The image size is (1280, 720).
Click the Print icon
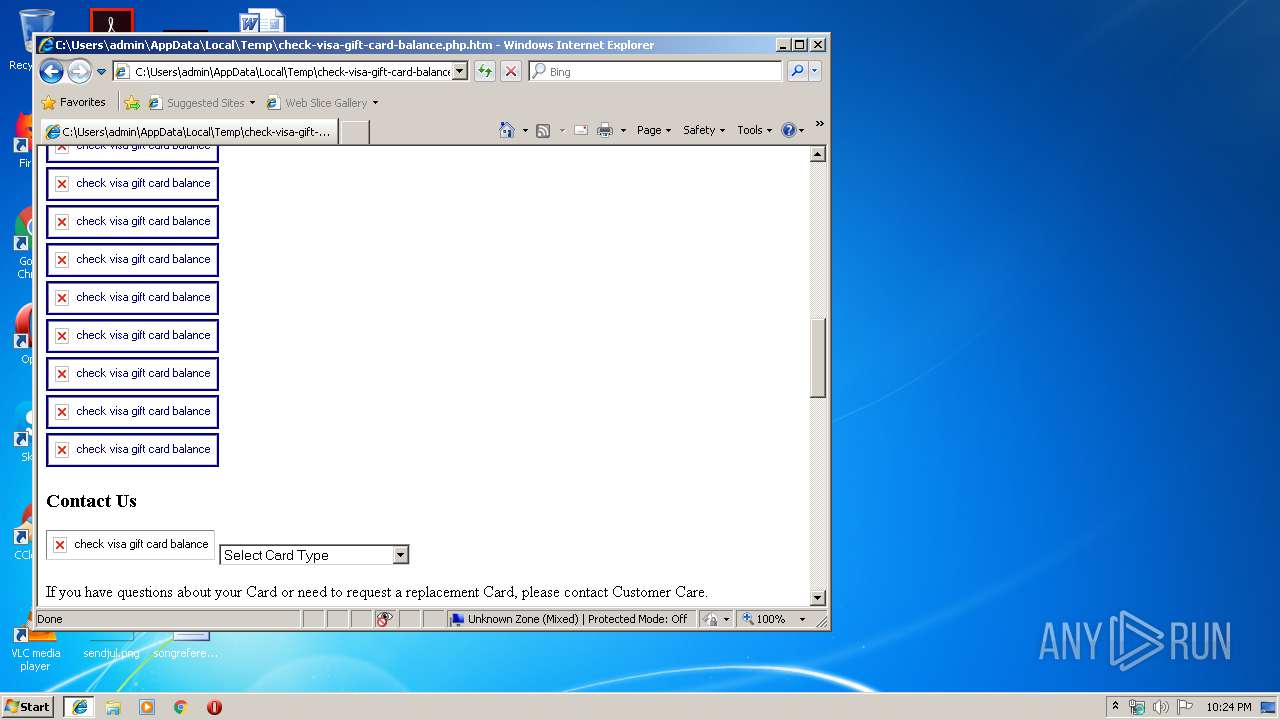(x=605, y=130)
